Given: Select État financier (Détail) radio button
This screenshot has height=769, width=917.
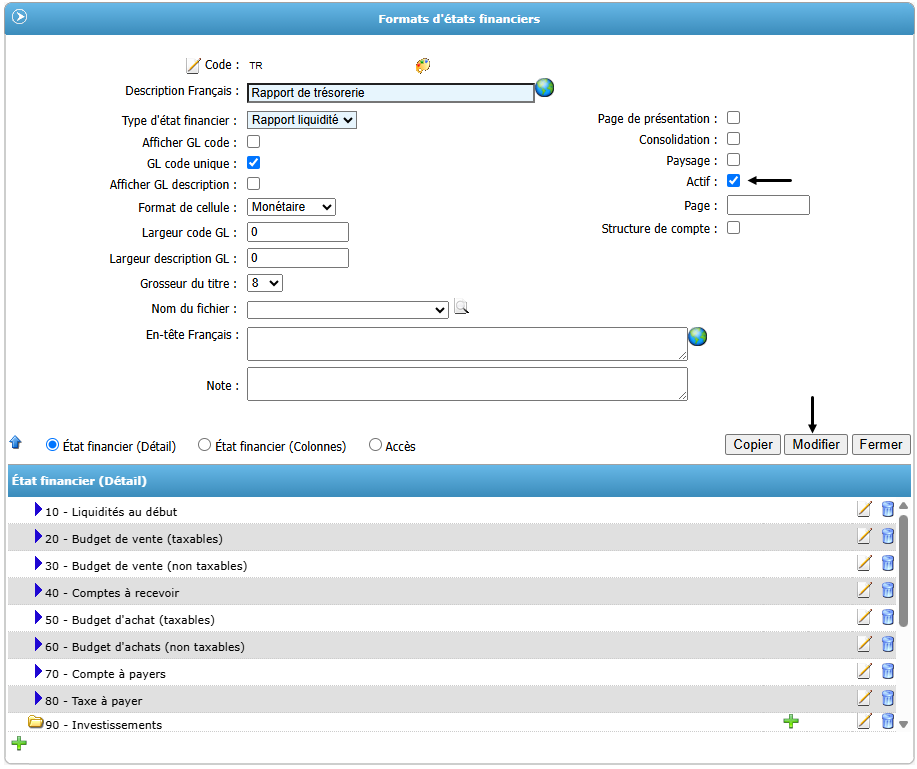Looking at the screenshot, I should [52, 445].
